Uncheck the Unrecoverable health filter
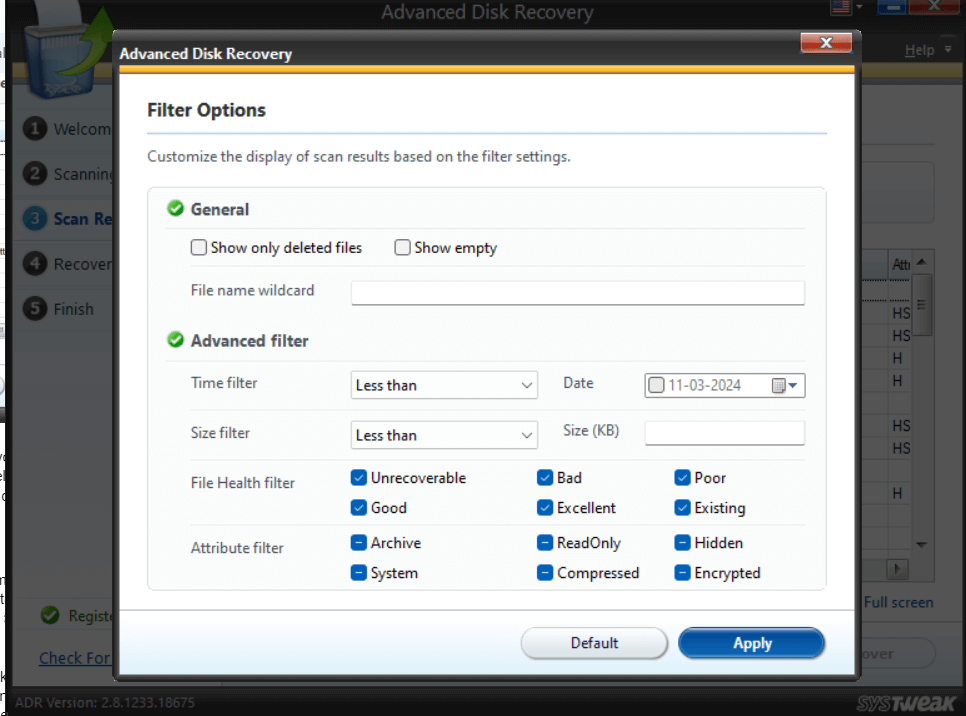This screenshot has width=966, height=716. click(x=359, y=478)
